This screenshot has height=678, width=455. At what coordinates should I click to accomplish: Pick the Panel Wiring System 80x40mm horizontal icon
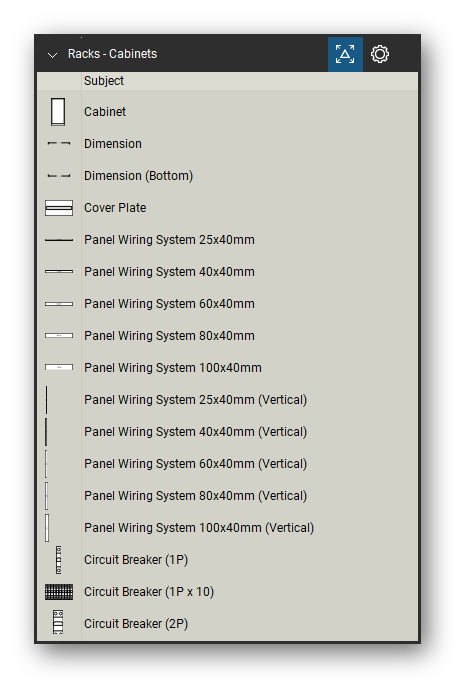59,336
